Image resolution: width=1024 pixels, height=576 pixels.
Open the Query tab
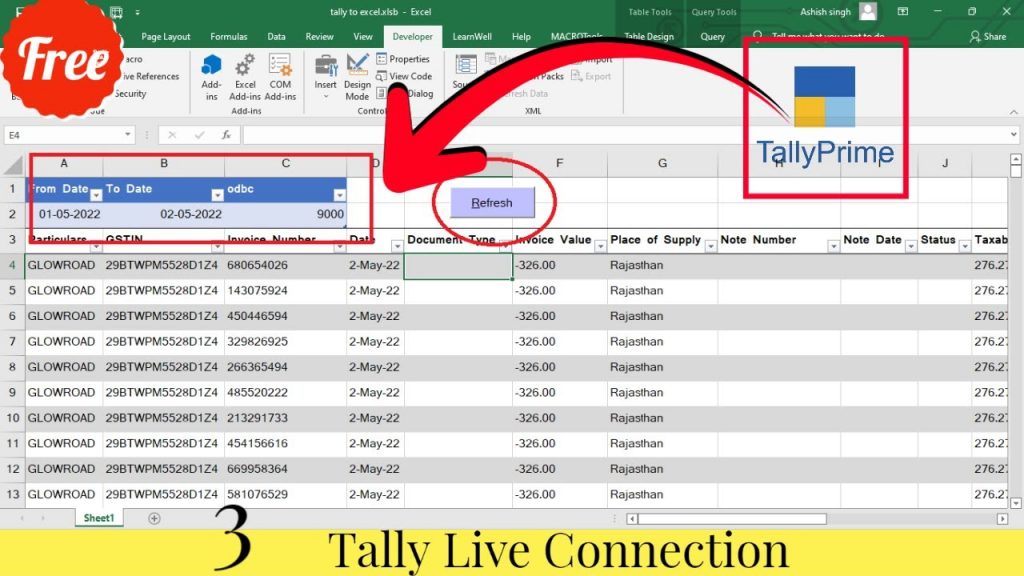tap(712, 37)
